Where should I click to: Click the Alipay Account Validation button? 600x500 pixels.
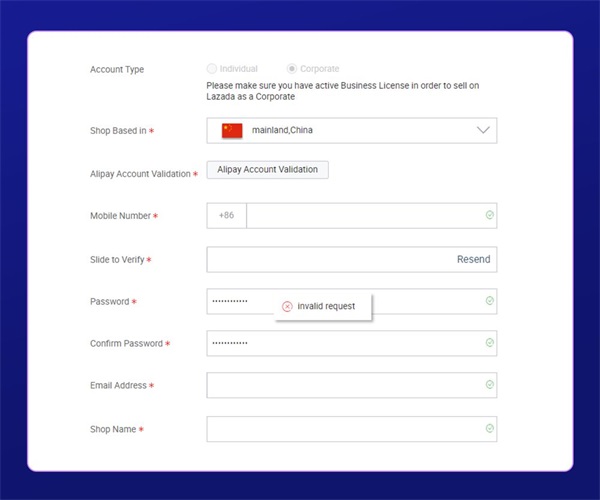coord(267,170)
